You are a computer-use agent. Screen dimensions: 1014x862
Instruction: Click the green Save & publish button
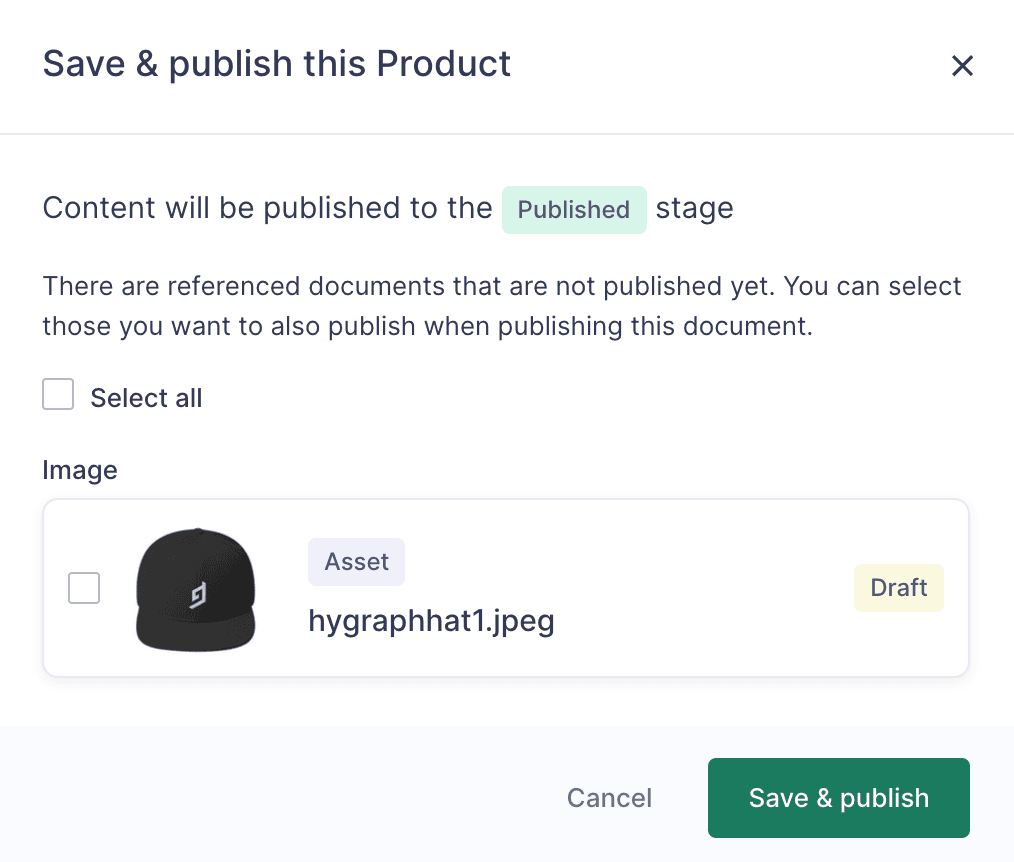tap(838, 798)
